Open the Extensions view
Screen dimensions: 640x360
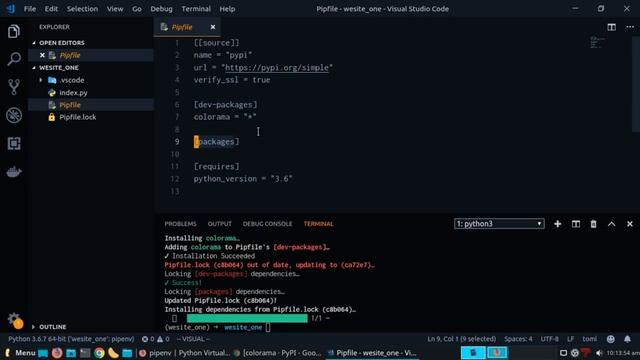pyautogui.click(x=13, y=143)
